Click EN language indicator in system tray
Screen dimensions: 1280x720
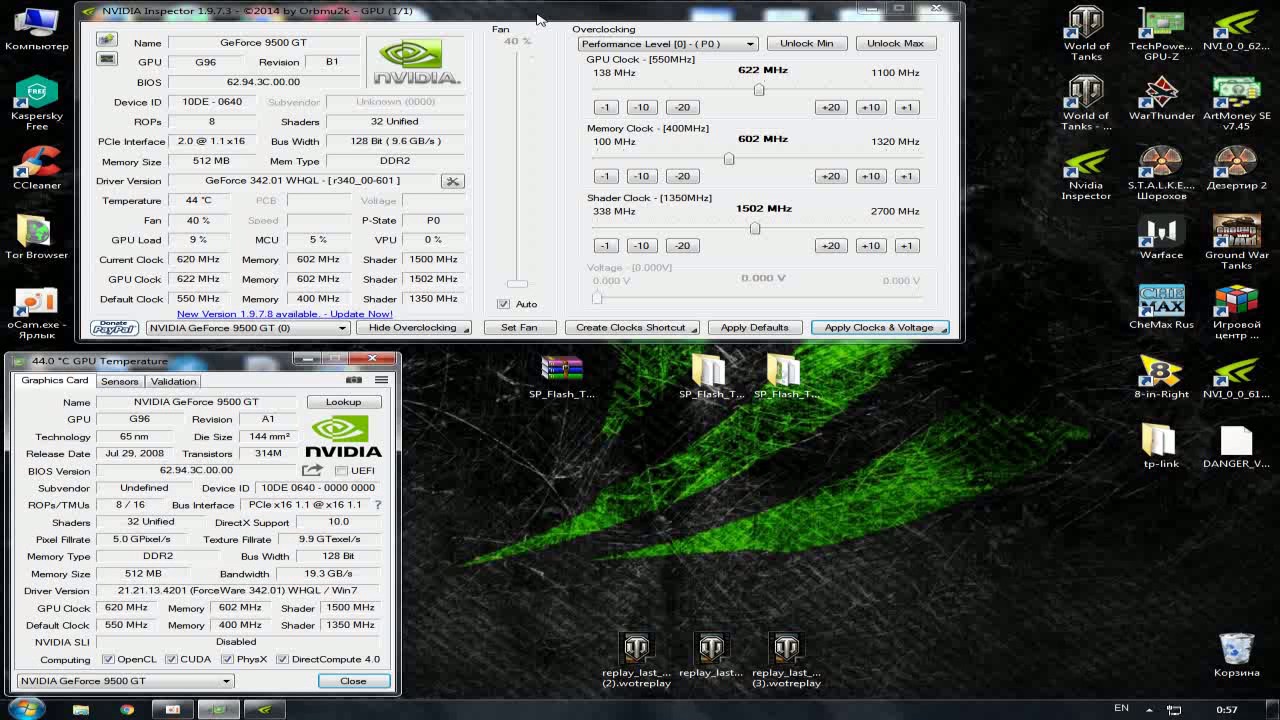tap(1121, 708)
